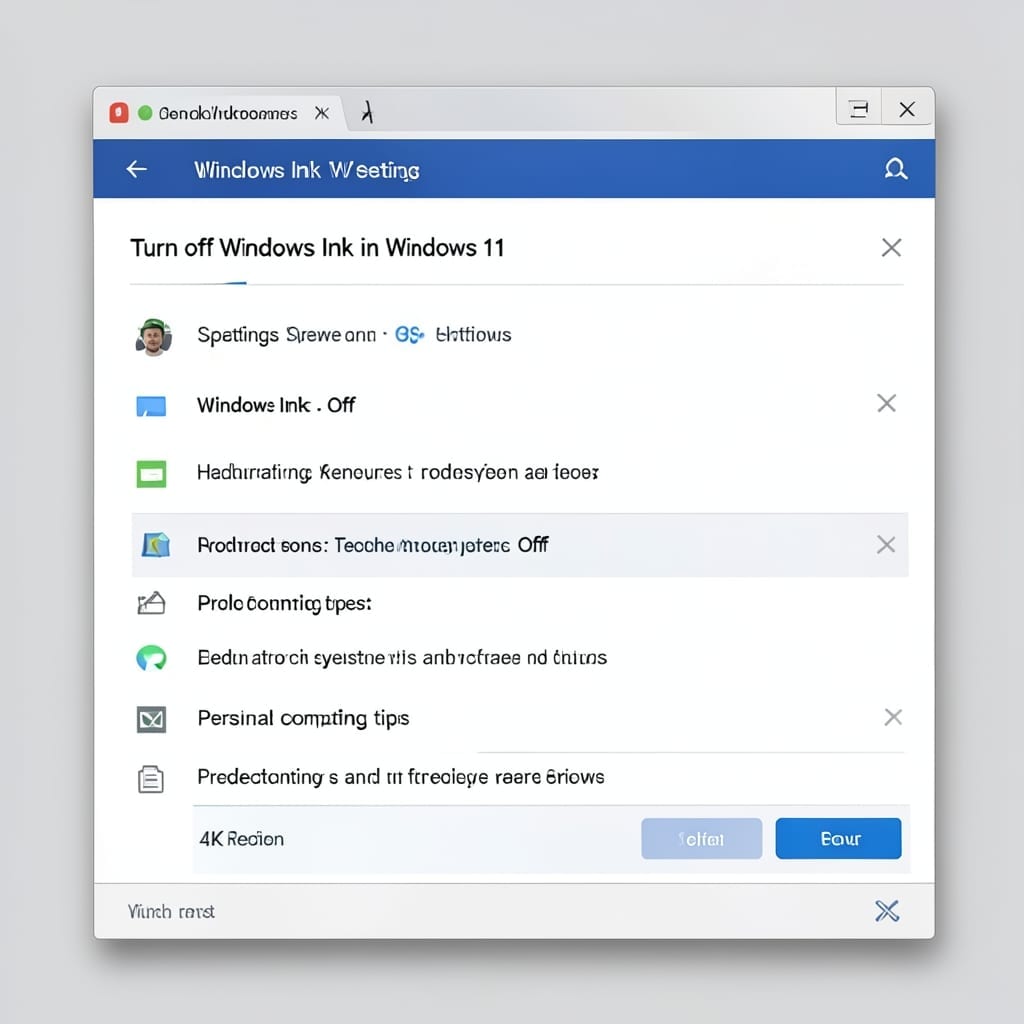Click the red icon on the browser tab

119,113
